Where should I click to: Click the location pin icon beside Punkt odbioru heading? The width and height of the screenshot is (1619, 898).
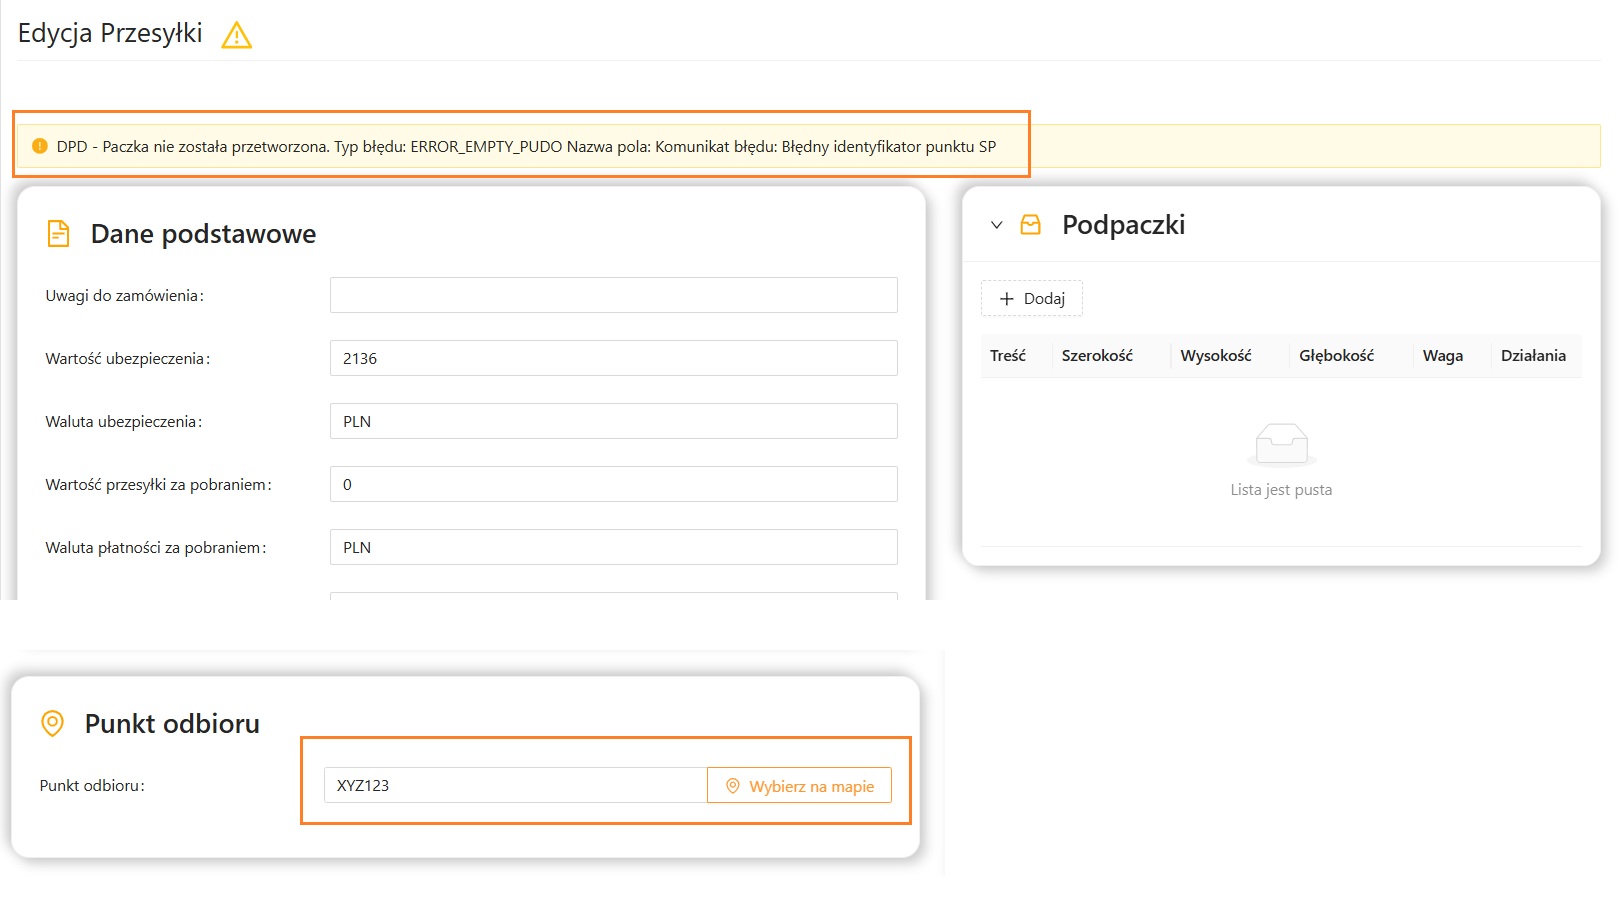[x=52, y=723]
